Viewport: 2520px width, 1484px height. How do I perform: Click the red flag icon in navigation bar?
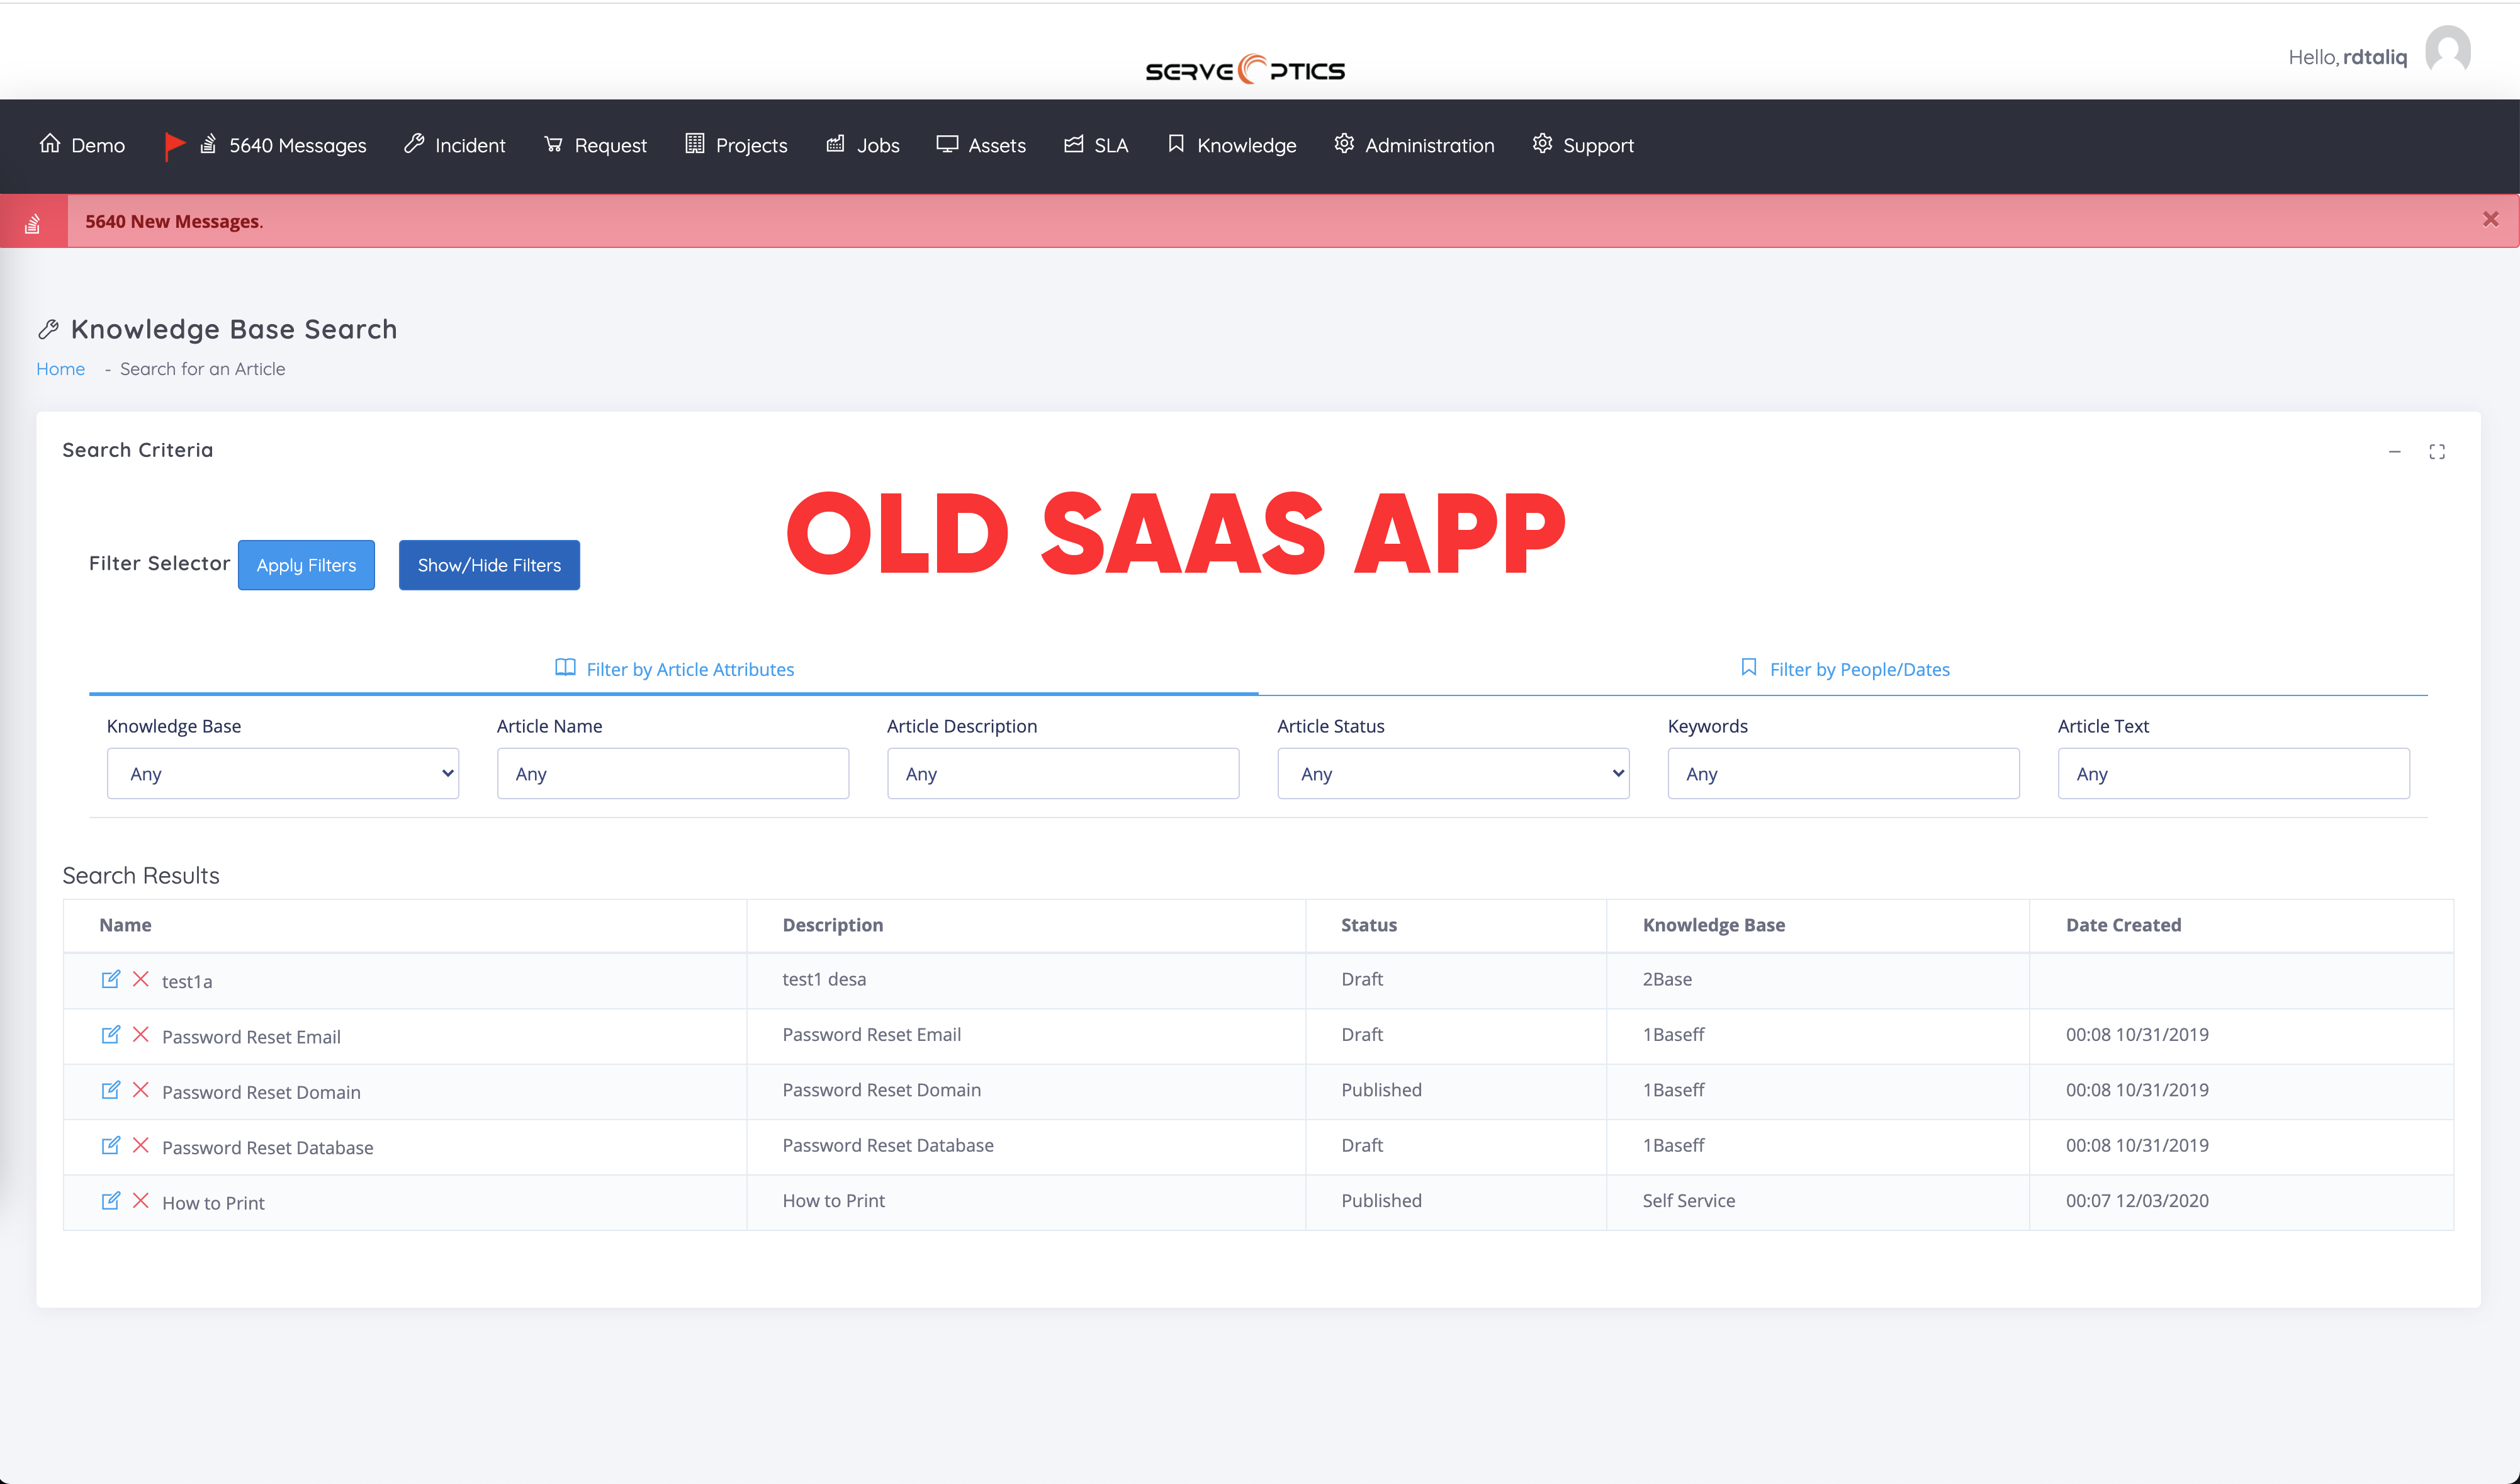(174, 146)
